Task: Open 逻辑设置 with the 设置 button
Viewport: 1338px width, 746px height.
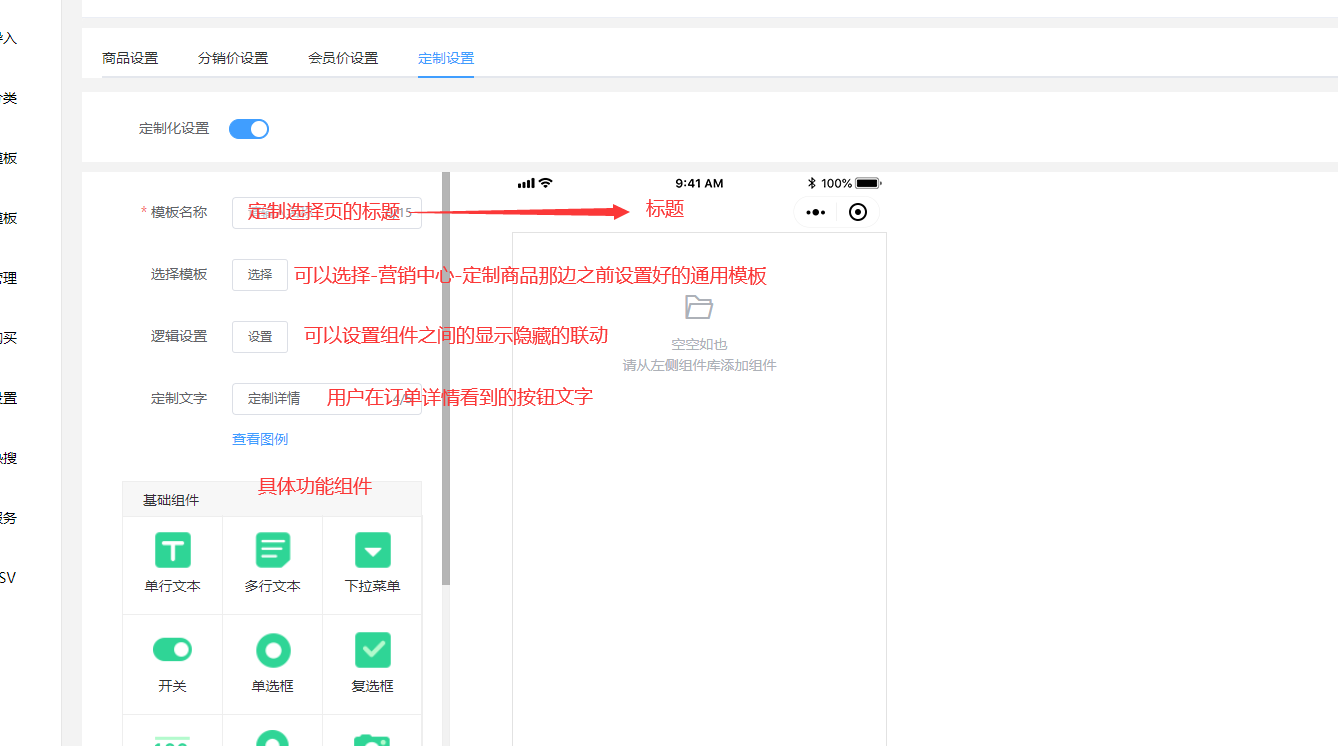Action: point(260,337)
